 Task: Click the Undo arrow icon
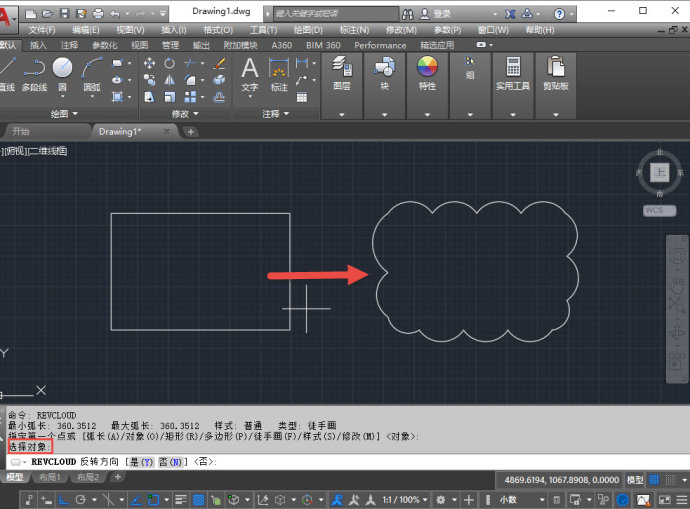pyautogui.click(x=115, y=14)
